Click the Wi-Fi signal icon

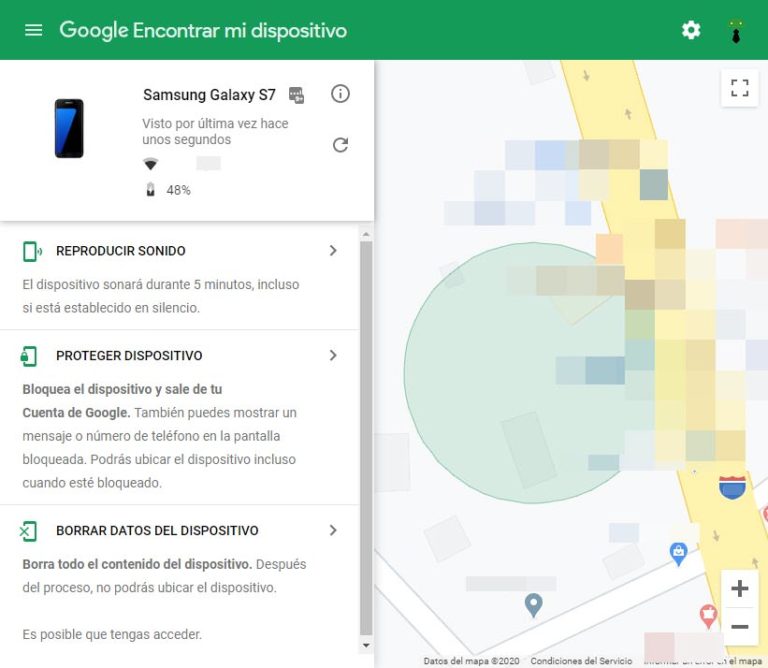click(150, 164)
